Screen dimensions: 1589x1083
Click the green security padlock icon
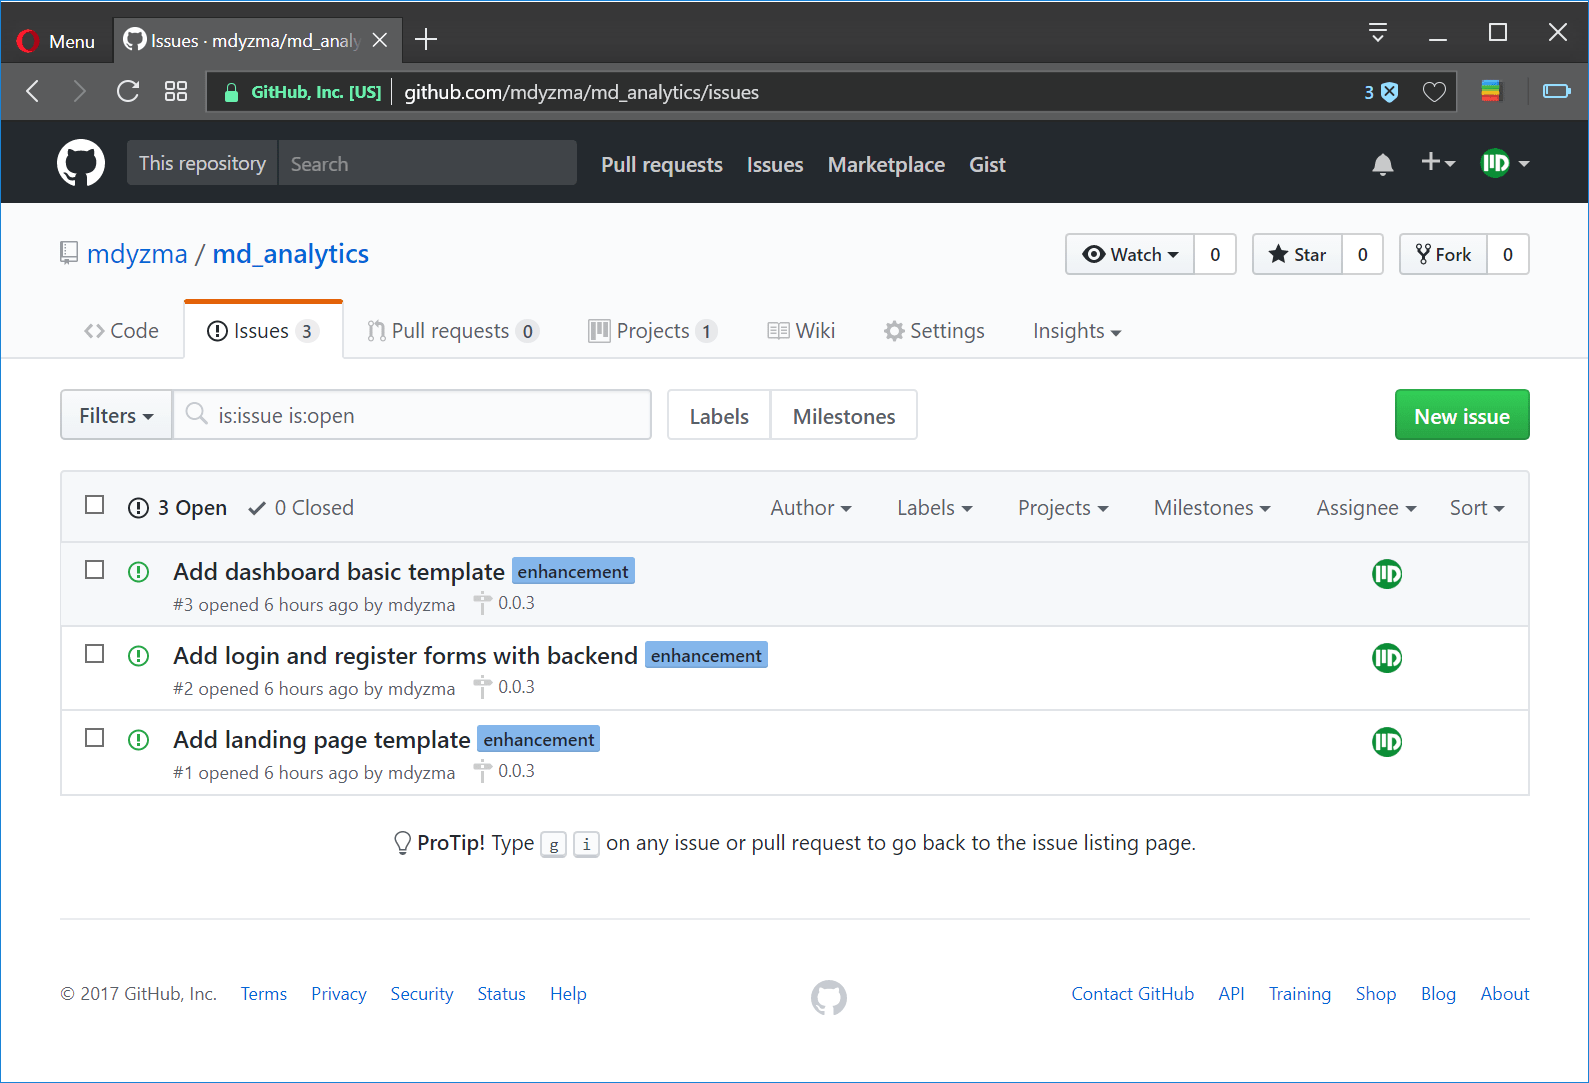tap(231, 93)
